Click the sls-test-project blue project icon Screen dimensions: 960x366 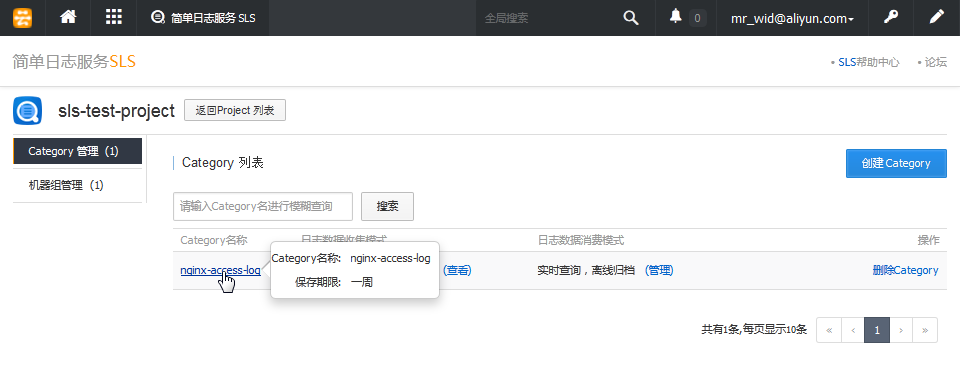click(28, 111)
